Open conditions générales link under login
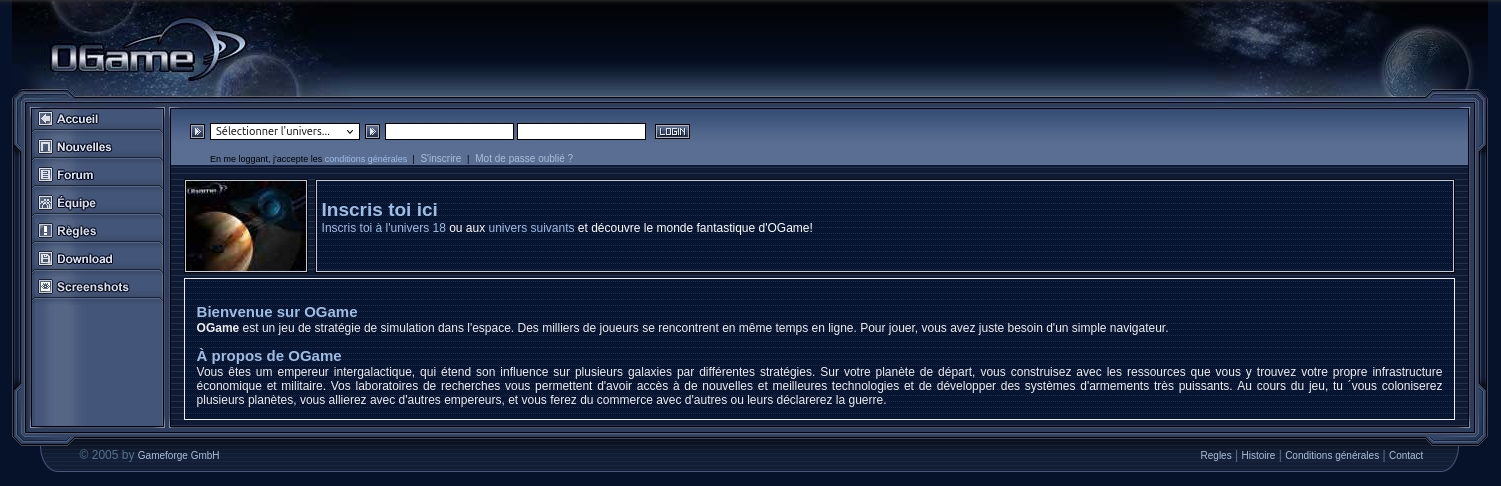 pyautogui.click(x=366, y=159)
